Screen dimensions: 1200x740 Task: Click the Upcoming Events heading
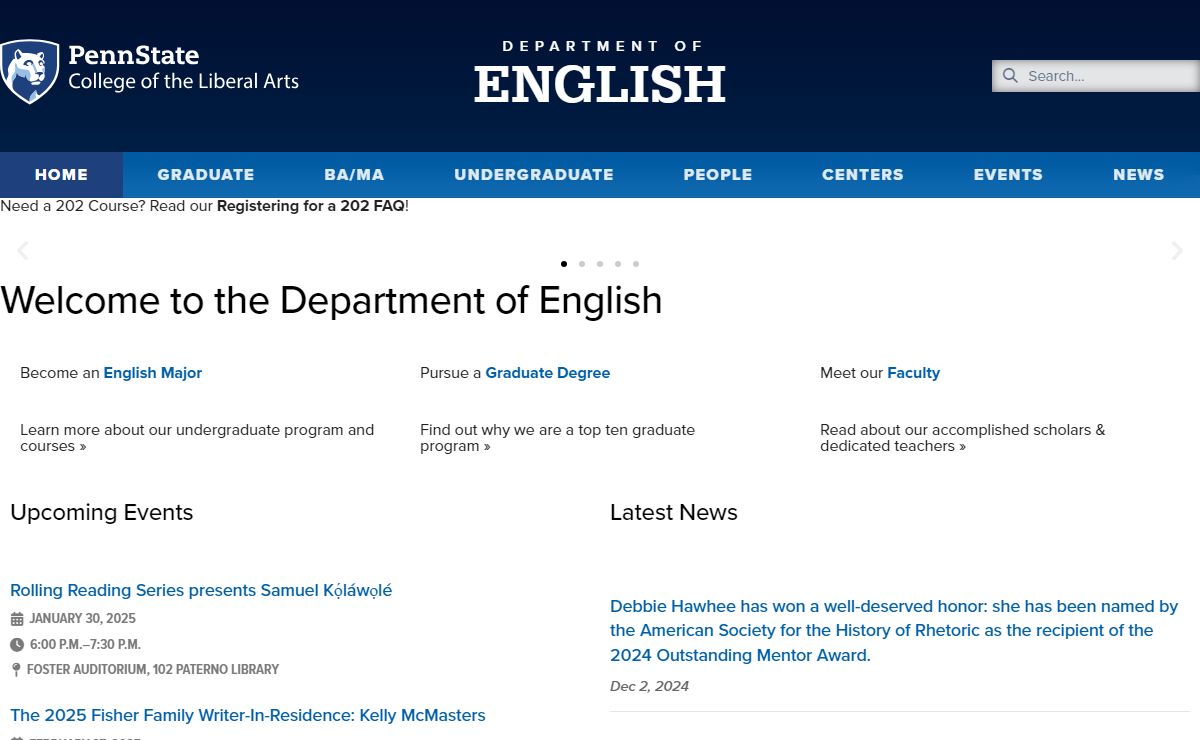point(101,512)
